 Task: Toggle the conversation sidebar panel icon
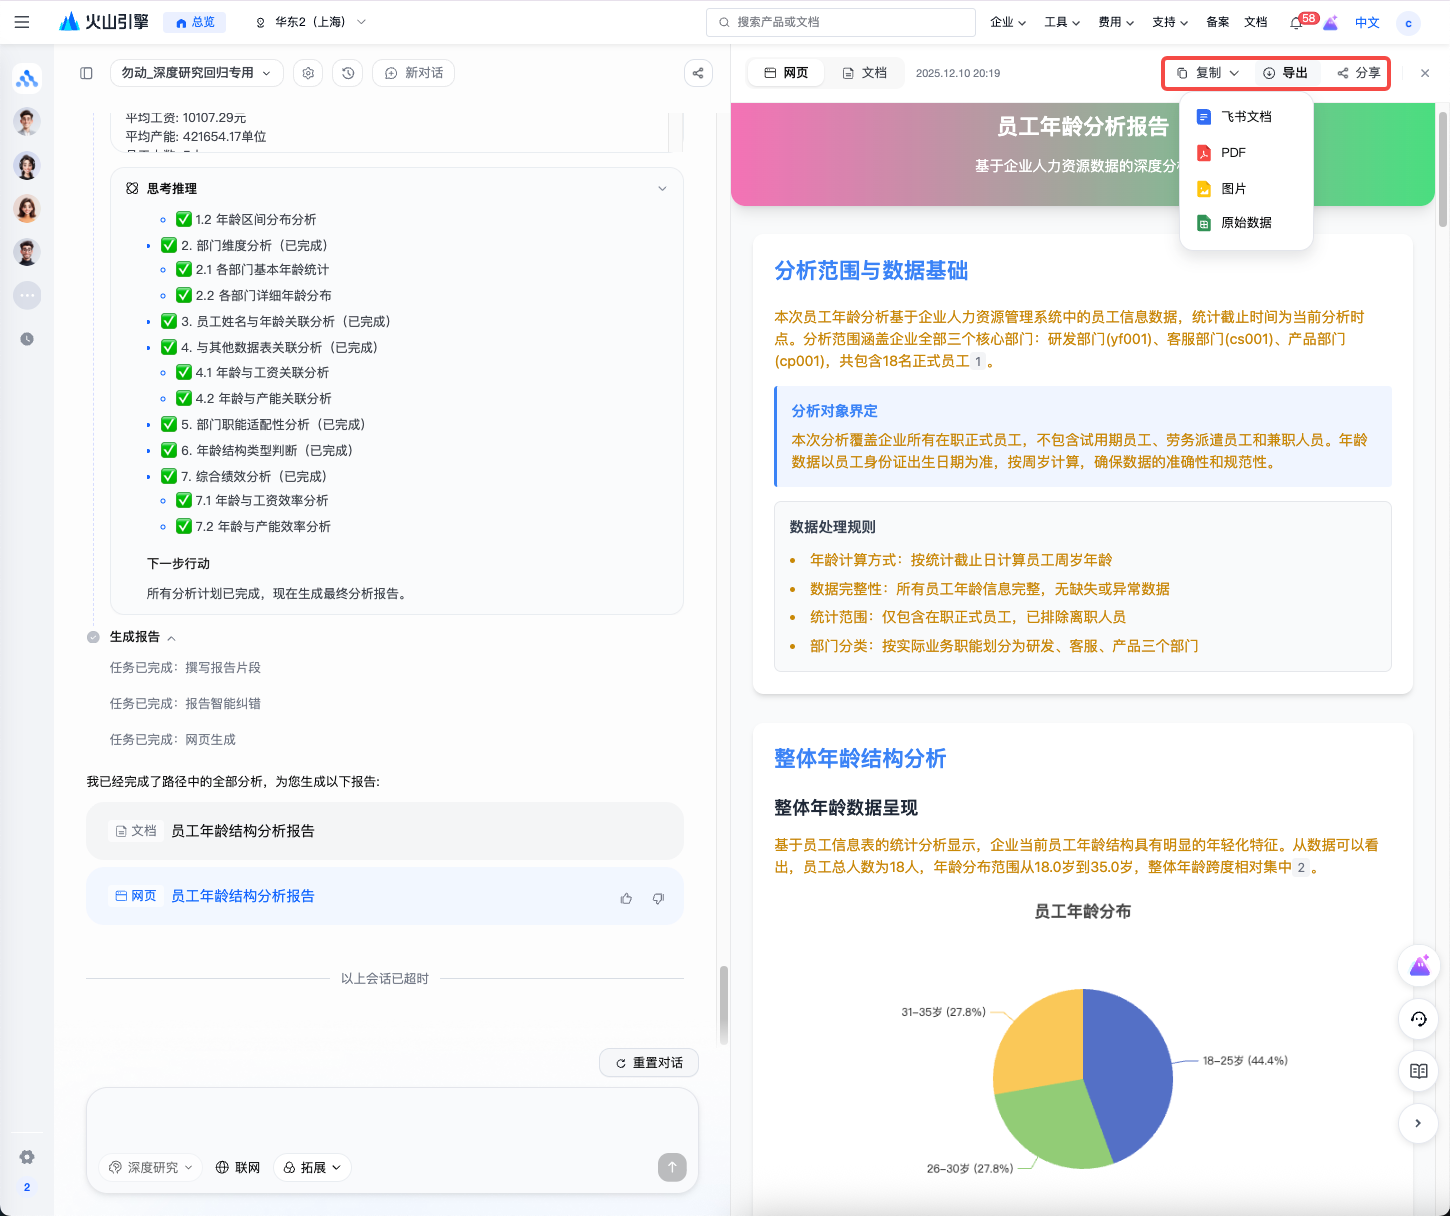pyautogui.click(x=87, y=73)
